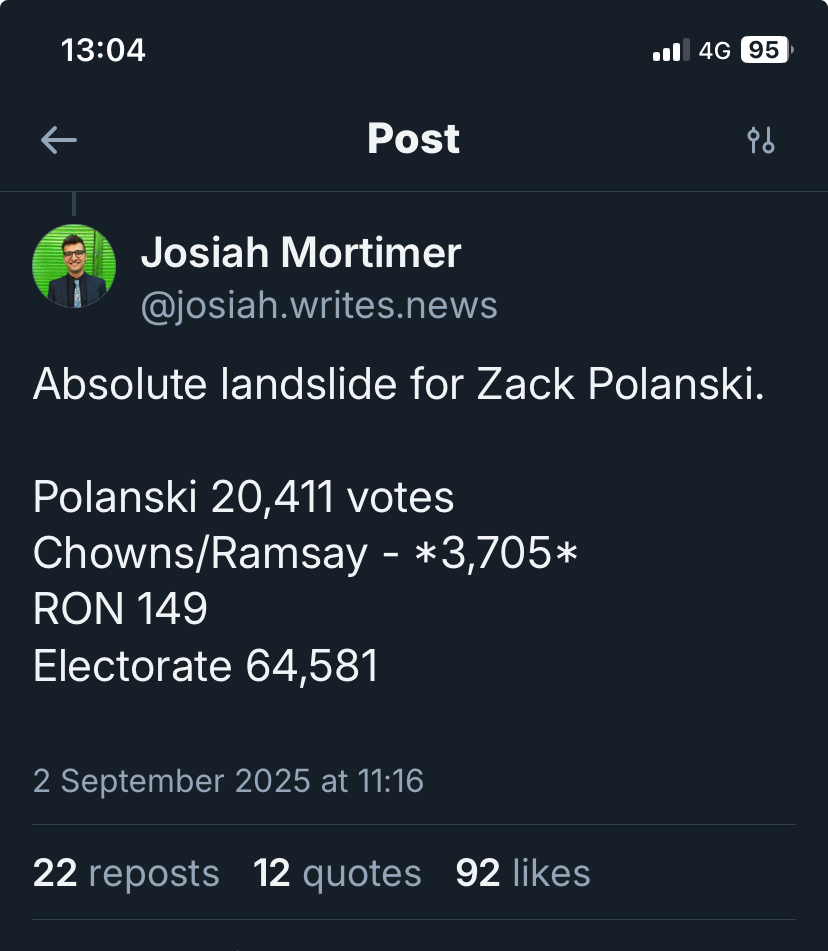Click the 'RON 149' text line
The image size is (828, 951).
pos(120,609)
